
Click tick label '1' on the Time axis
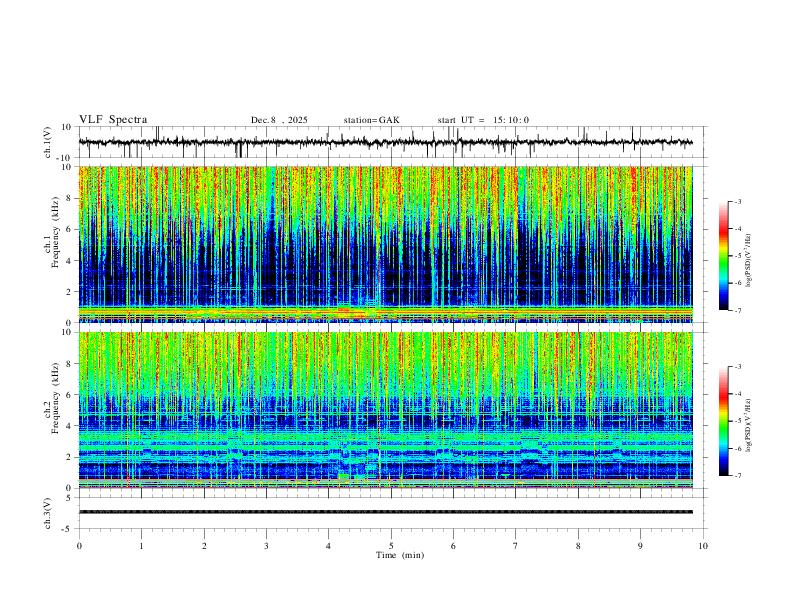(x=141, y=546)
